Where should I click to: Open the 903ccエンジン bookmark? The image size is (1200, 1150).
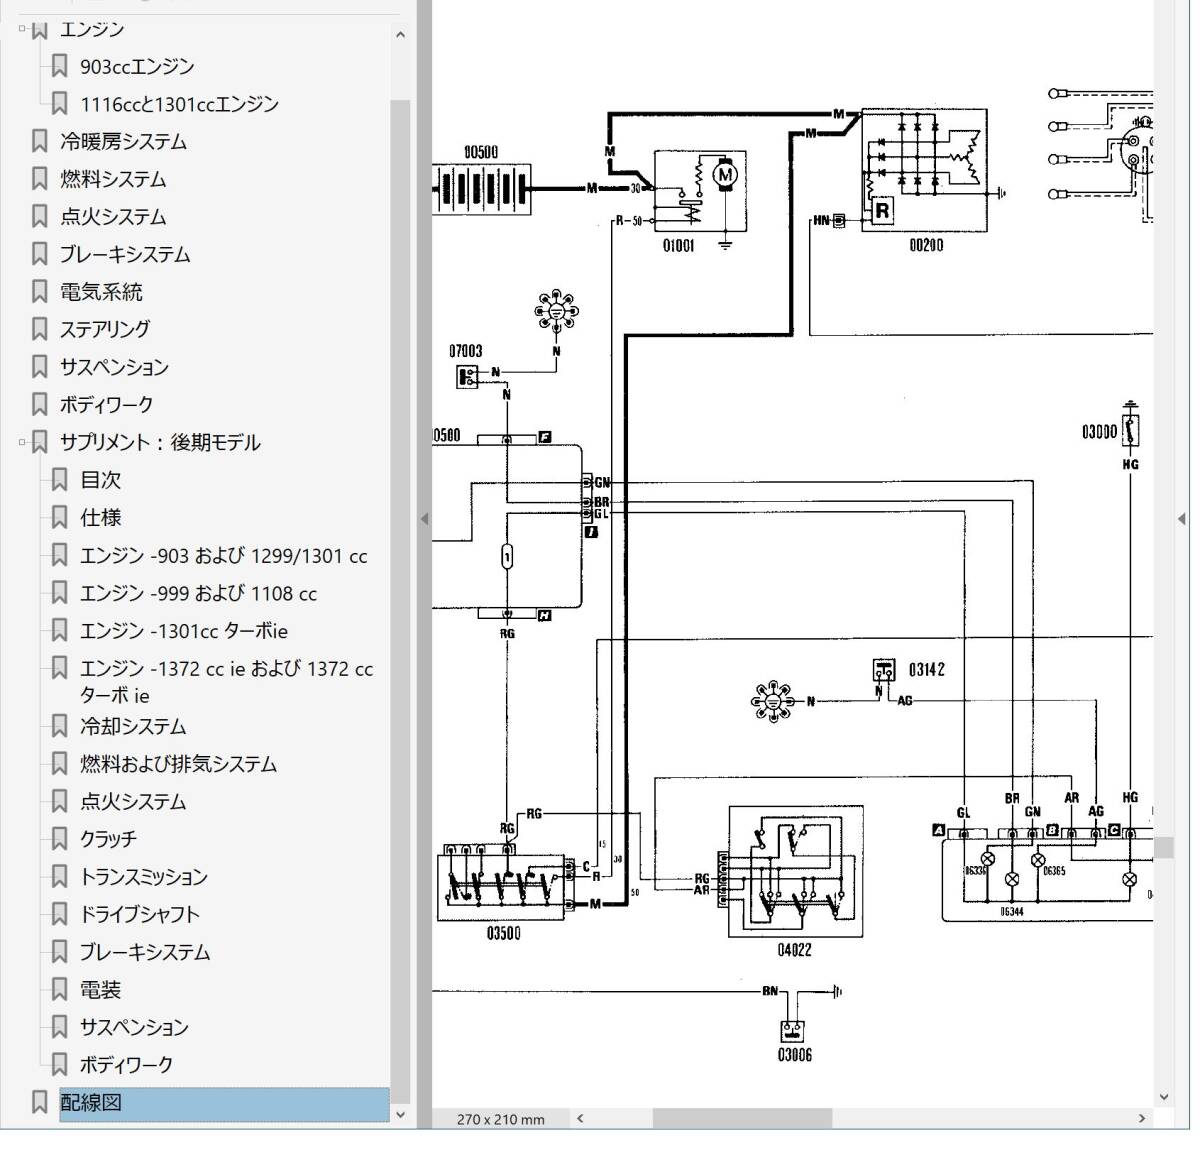[x=137, y=67]
